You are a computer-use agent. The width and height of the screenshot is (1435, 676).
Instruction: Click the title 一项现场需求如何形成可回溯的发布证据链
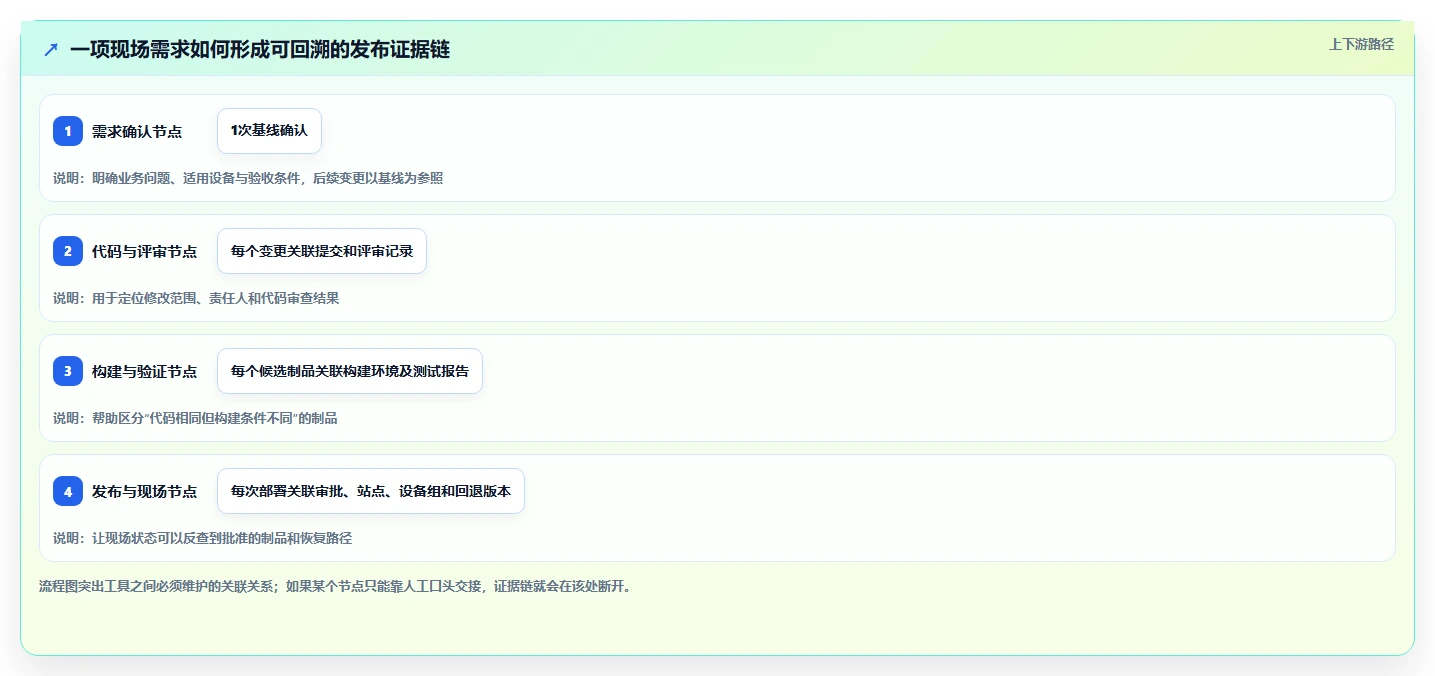pos(260,49)
